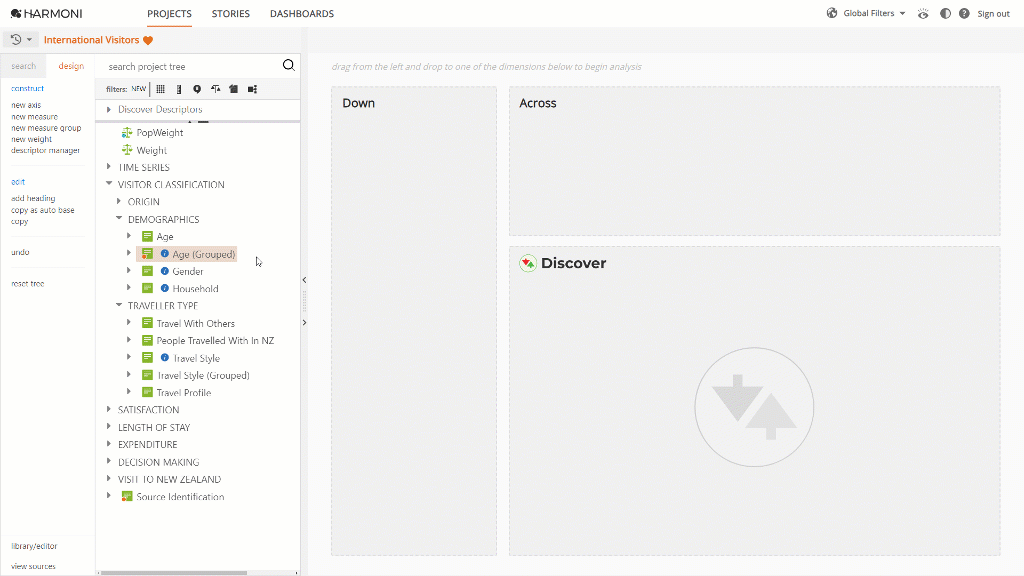
Task: Click add heading link
Action: 33,199
